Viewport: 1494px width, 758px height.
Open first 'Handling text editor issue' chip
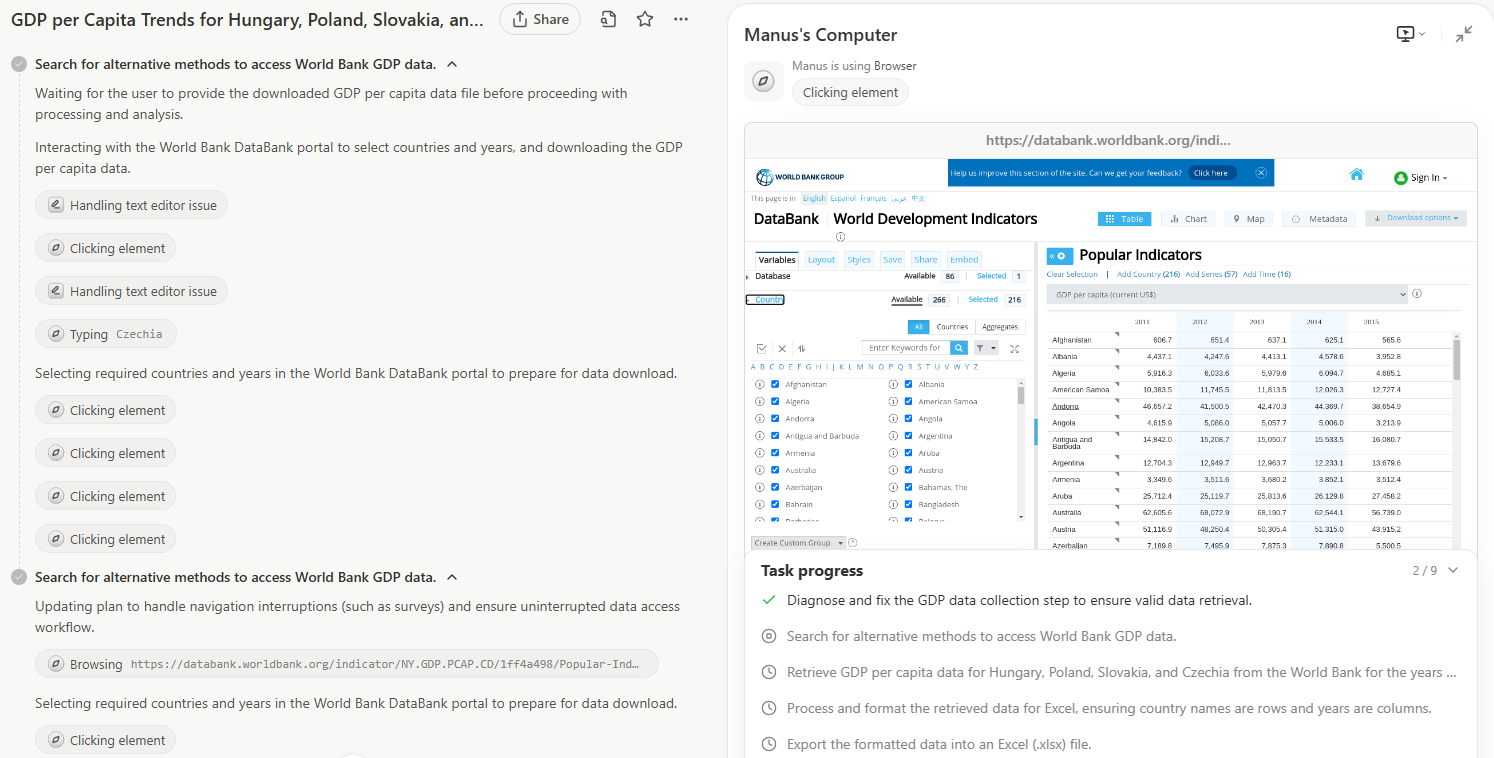pyautogui.click(x=132, y=205)
